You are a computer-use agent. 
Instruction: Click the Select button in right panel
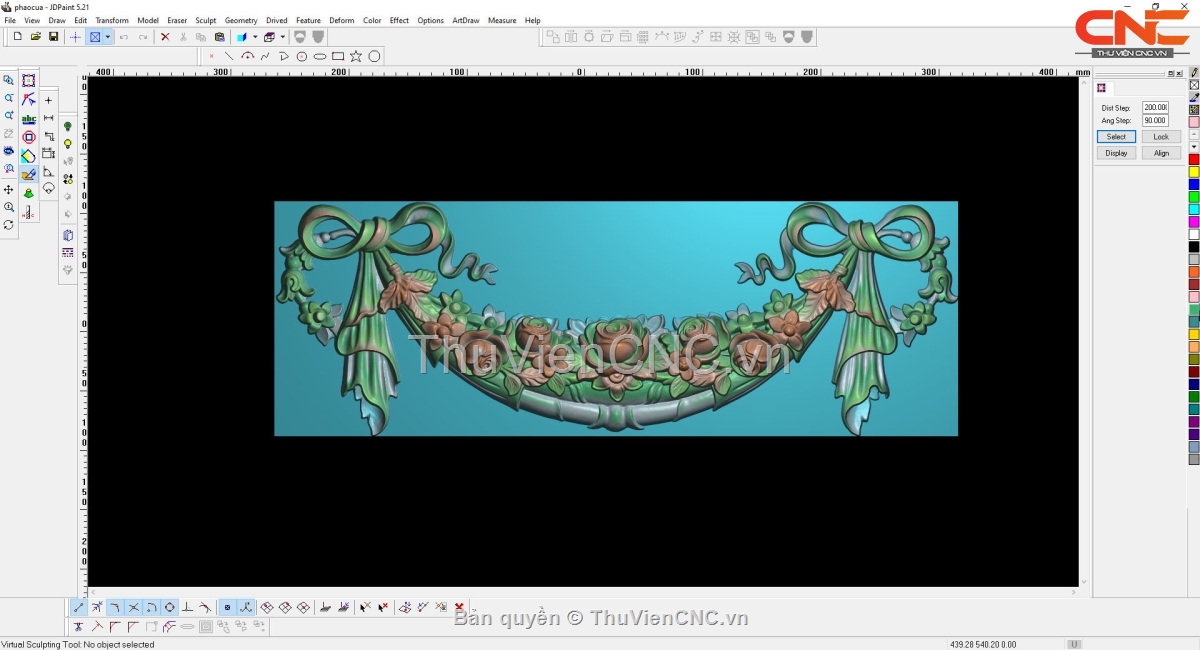point(1116,137)
